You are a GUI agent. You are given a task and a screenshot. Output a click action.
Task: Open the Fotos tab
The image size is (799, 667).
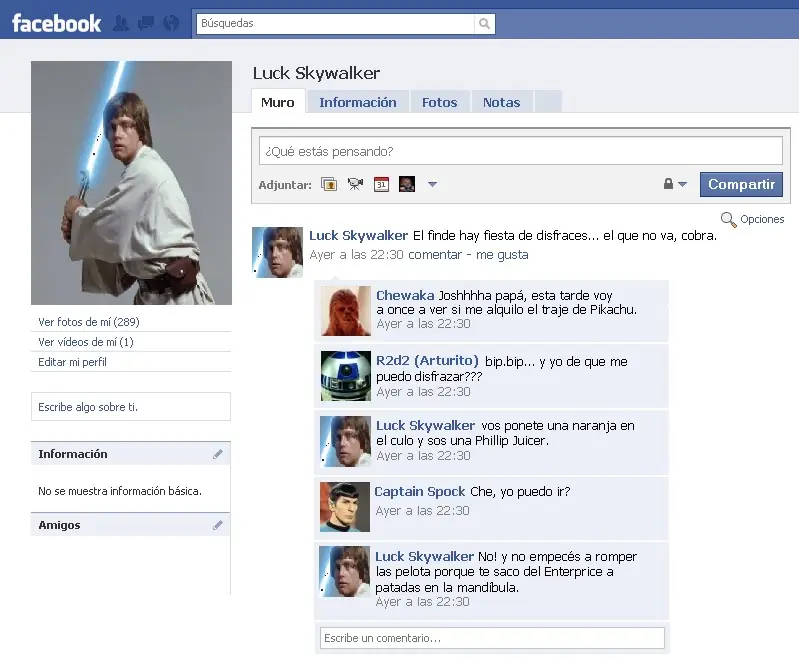click(439, 102)
